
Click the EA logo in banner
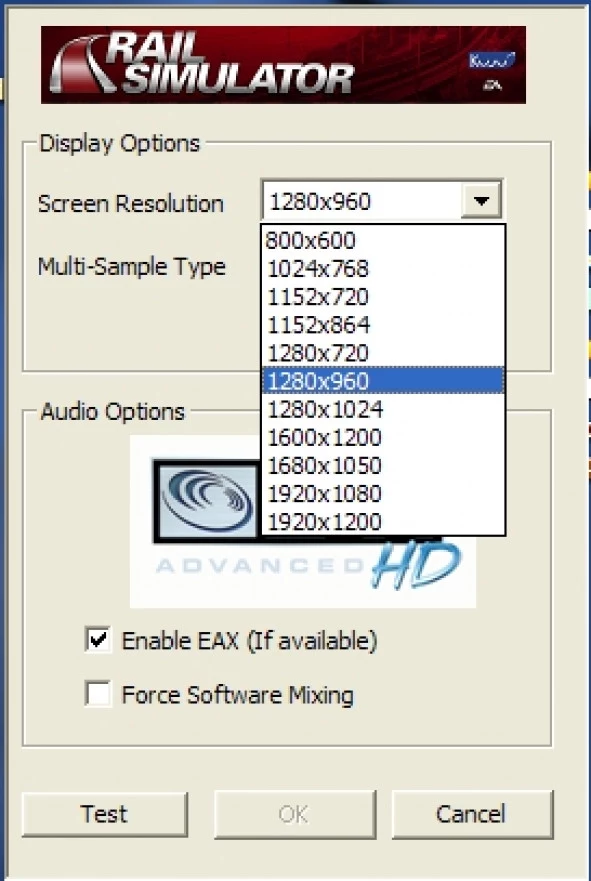tap(492, 86)
